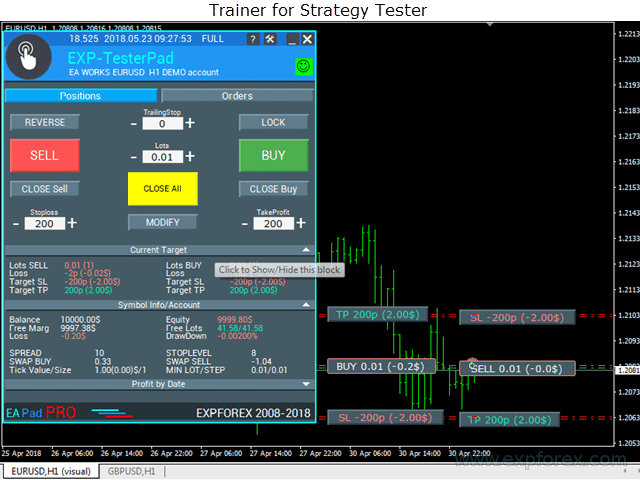Close the EXP-TesterPad panel

click(x=307, y=39)
